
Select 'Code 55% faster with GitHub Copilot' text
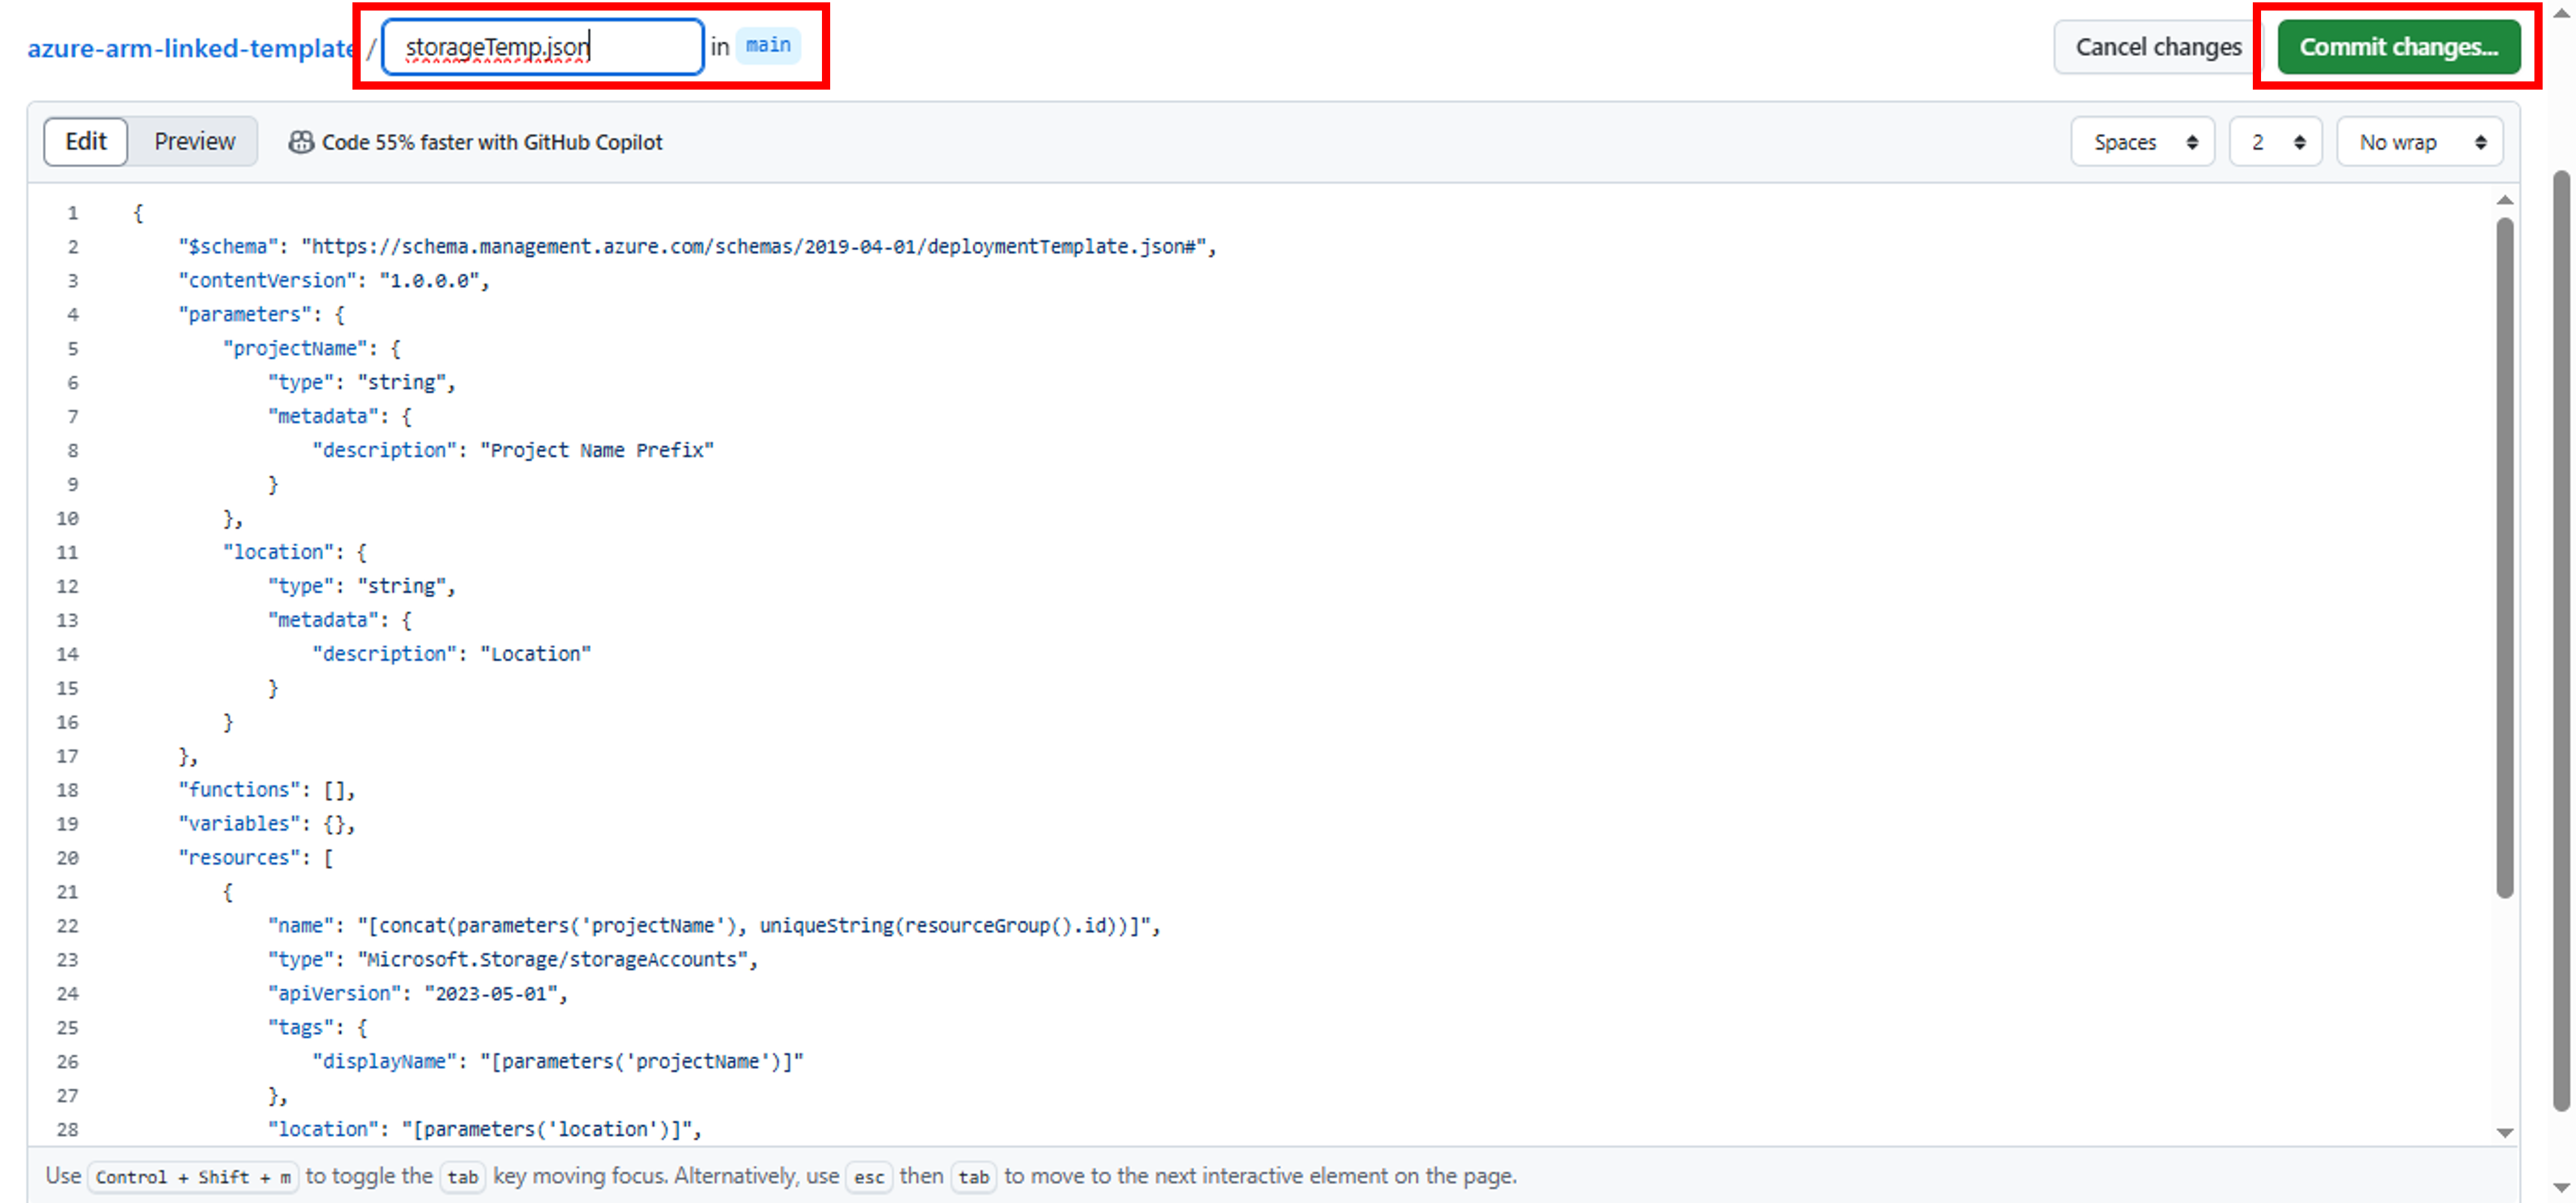(x=491, y=142)
